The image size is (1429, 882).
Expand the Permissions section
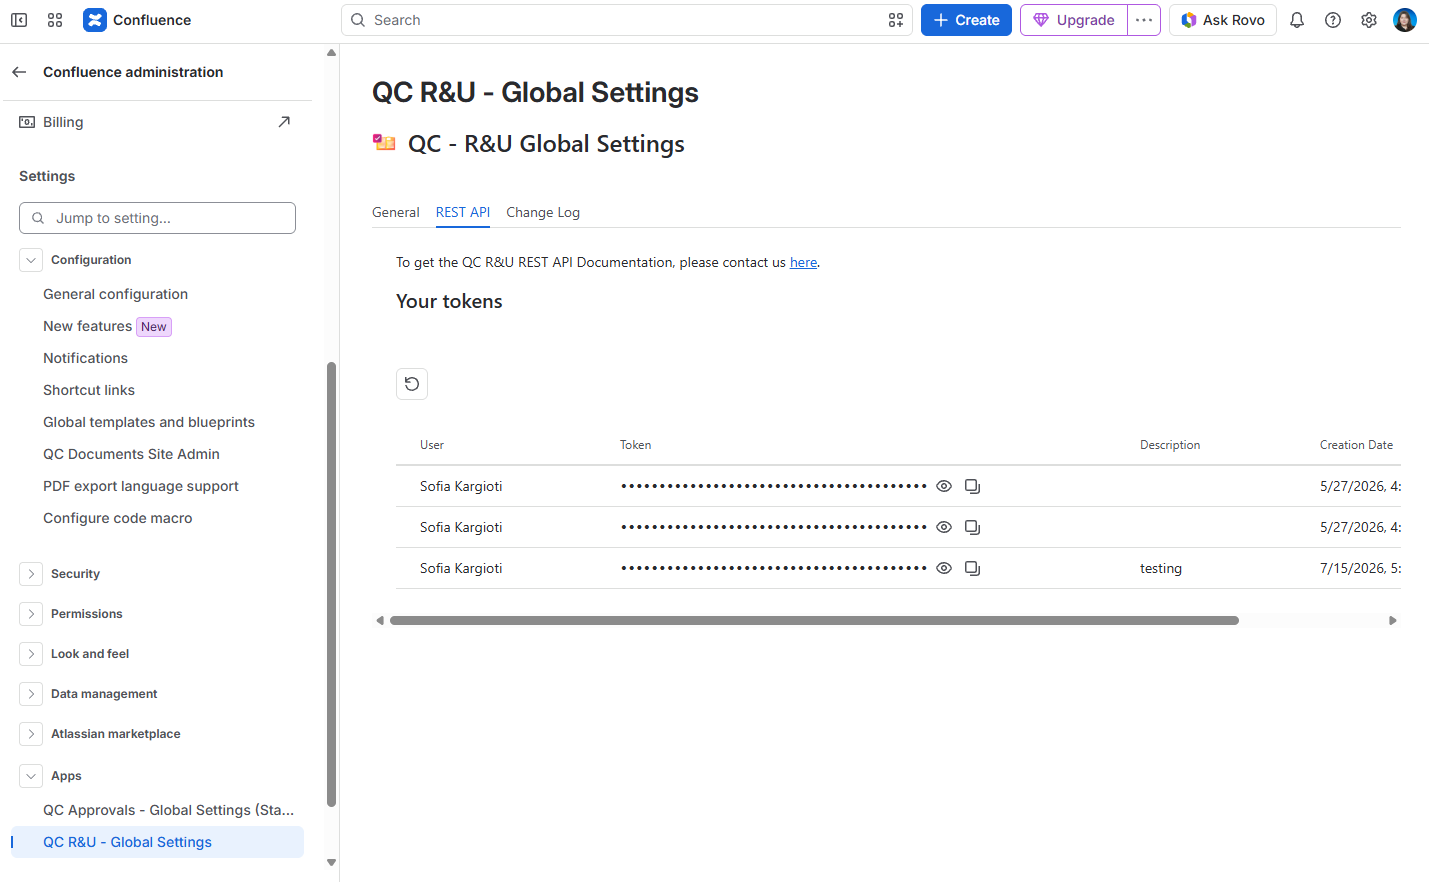click(x=31, y=614)
